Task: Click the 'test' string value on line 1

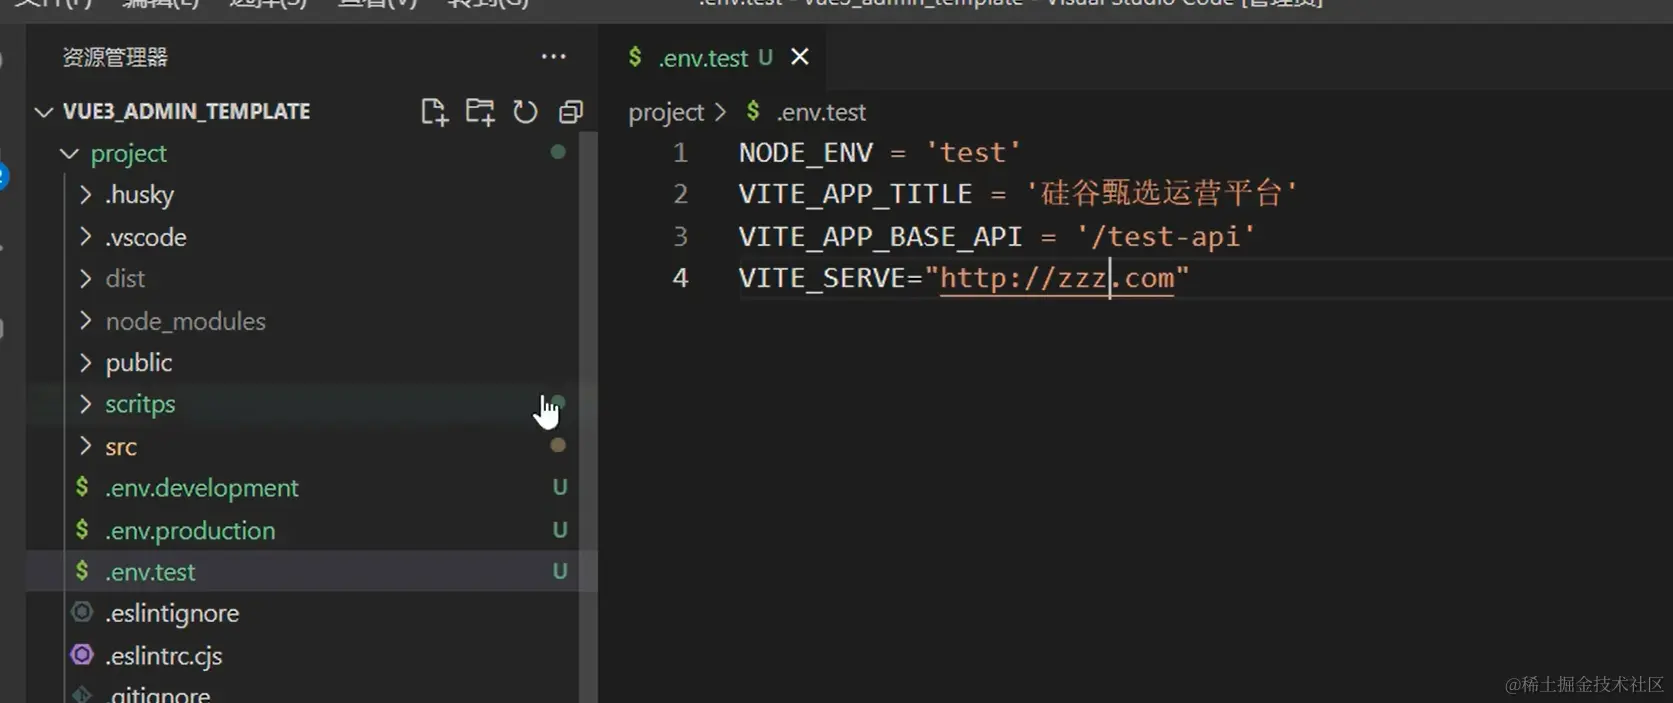Action: tap(973, 153)
